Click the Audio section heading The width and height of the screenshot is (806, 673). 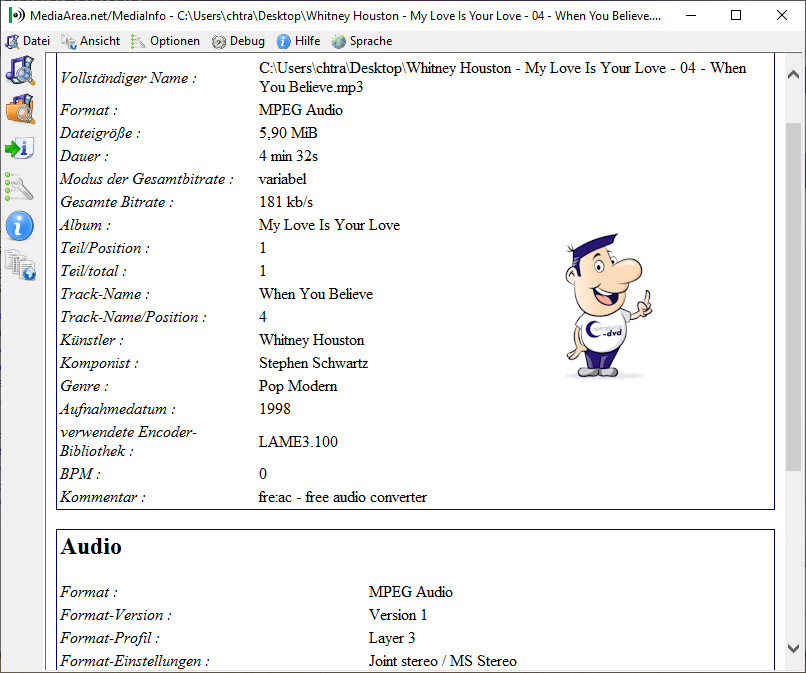91,547
